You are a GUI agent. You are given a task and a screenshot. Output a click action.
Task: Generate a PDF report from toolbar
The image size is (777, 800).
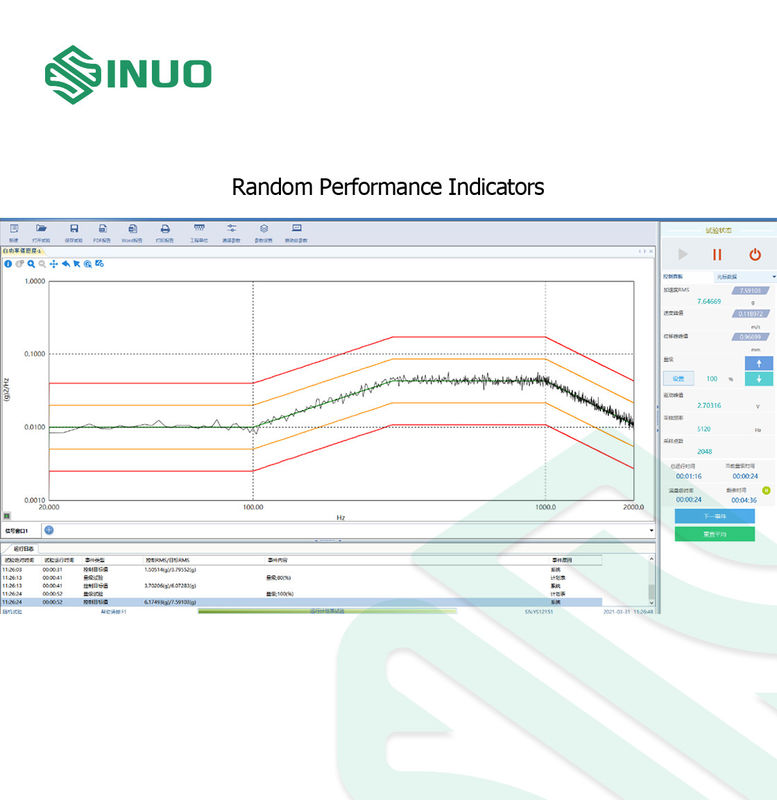[103, 229]
